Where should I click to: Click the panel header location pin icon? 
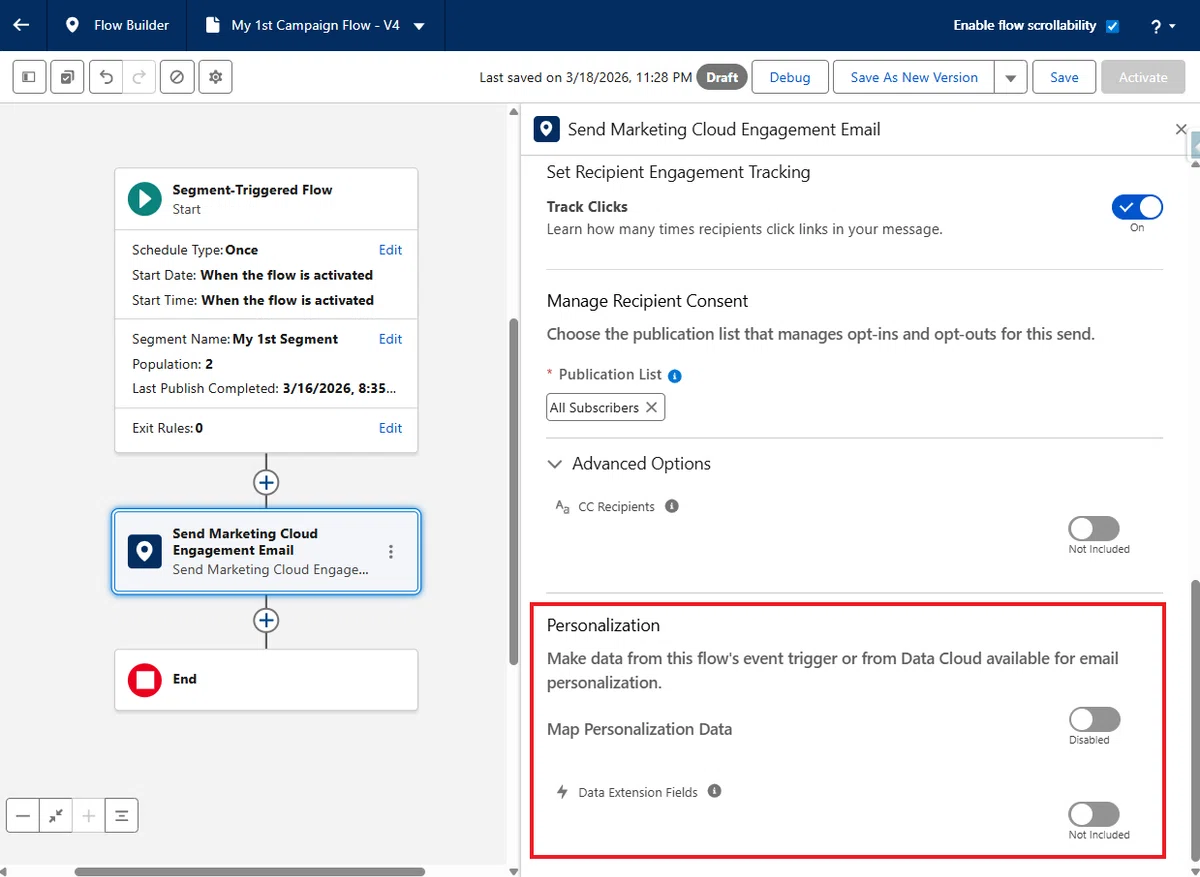[547, 129]
